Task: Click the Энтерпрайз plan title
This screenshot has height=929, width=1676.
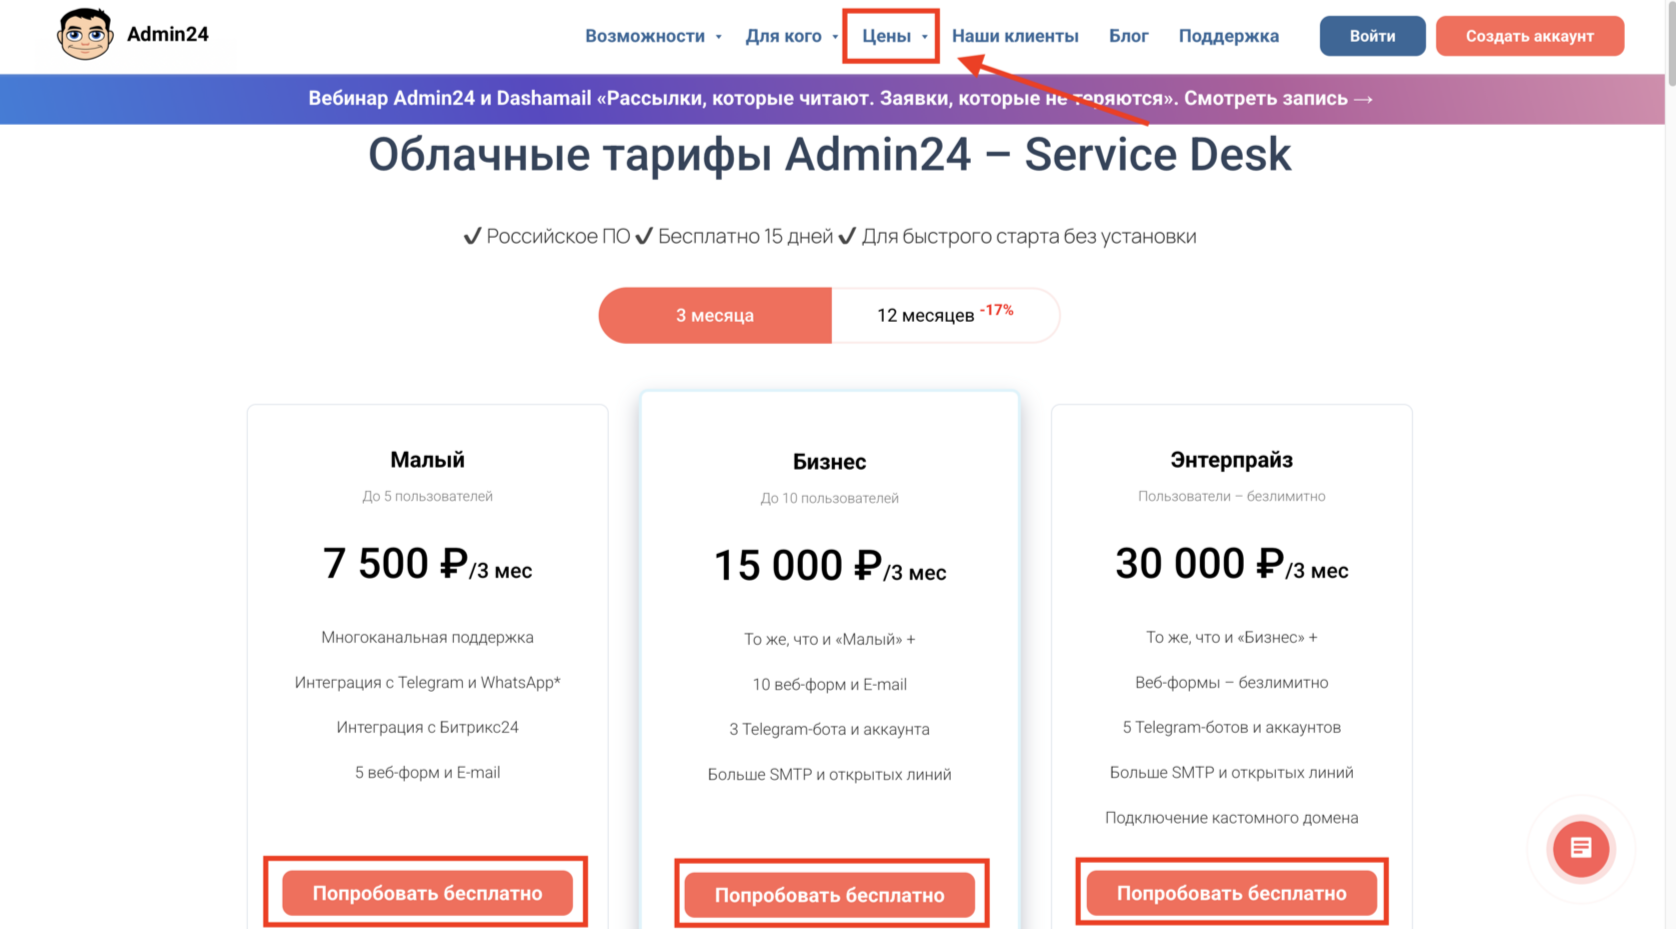Action: click(1231, 460)
